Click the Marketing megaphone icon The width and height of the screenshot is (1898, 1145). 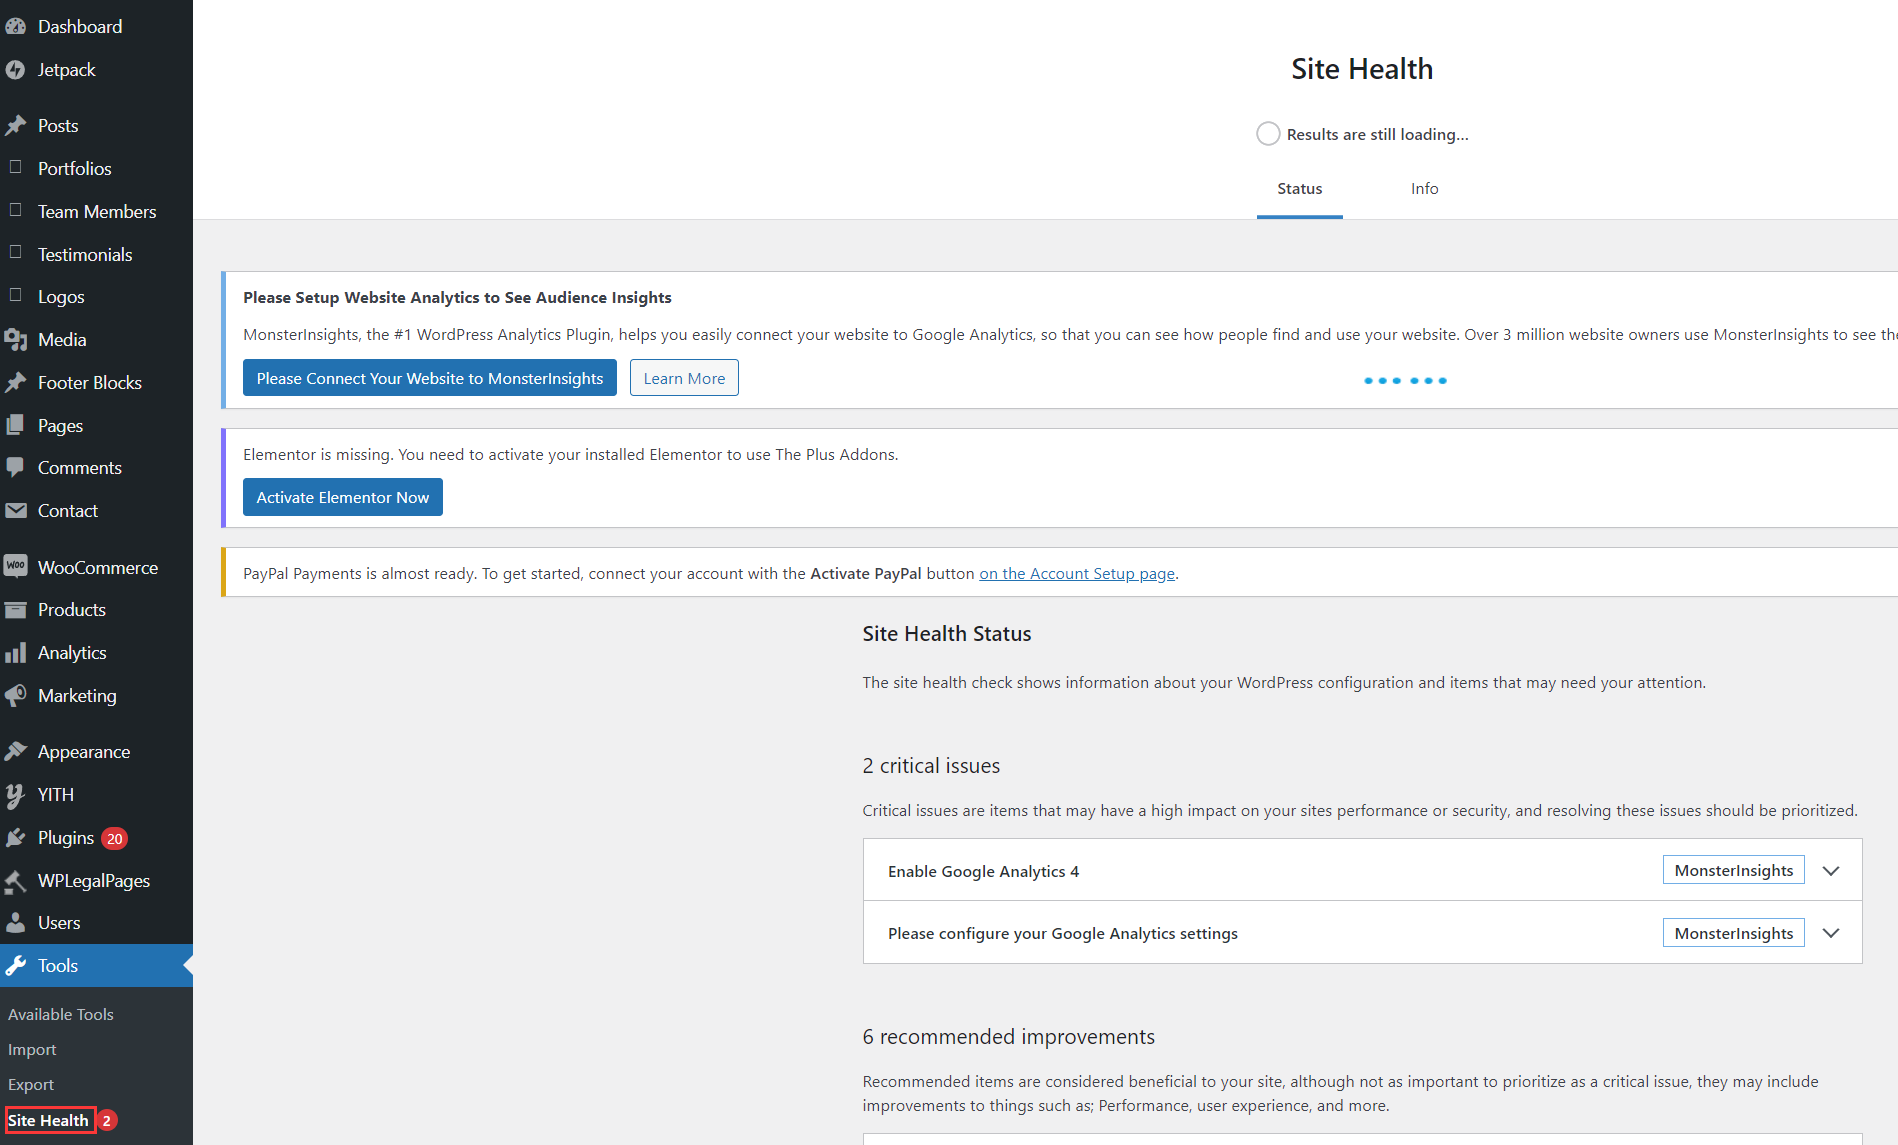click(16, 696)
